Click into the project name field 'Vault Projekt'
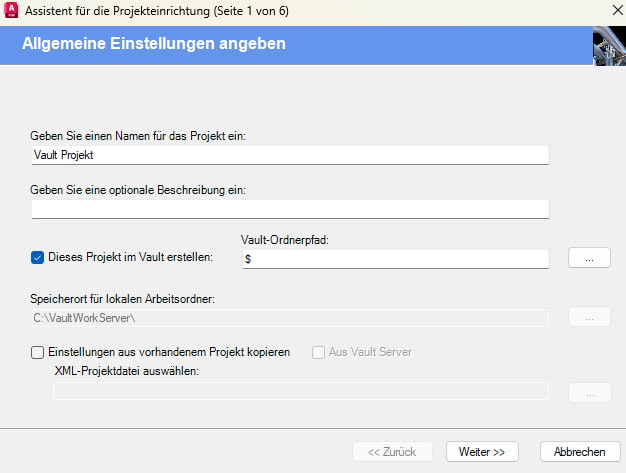This screenshot has width=626, height=473. pos(290,155)
